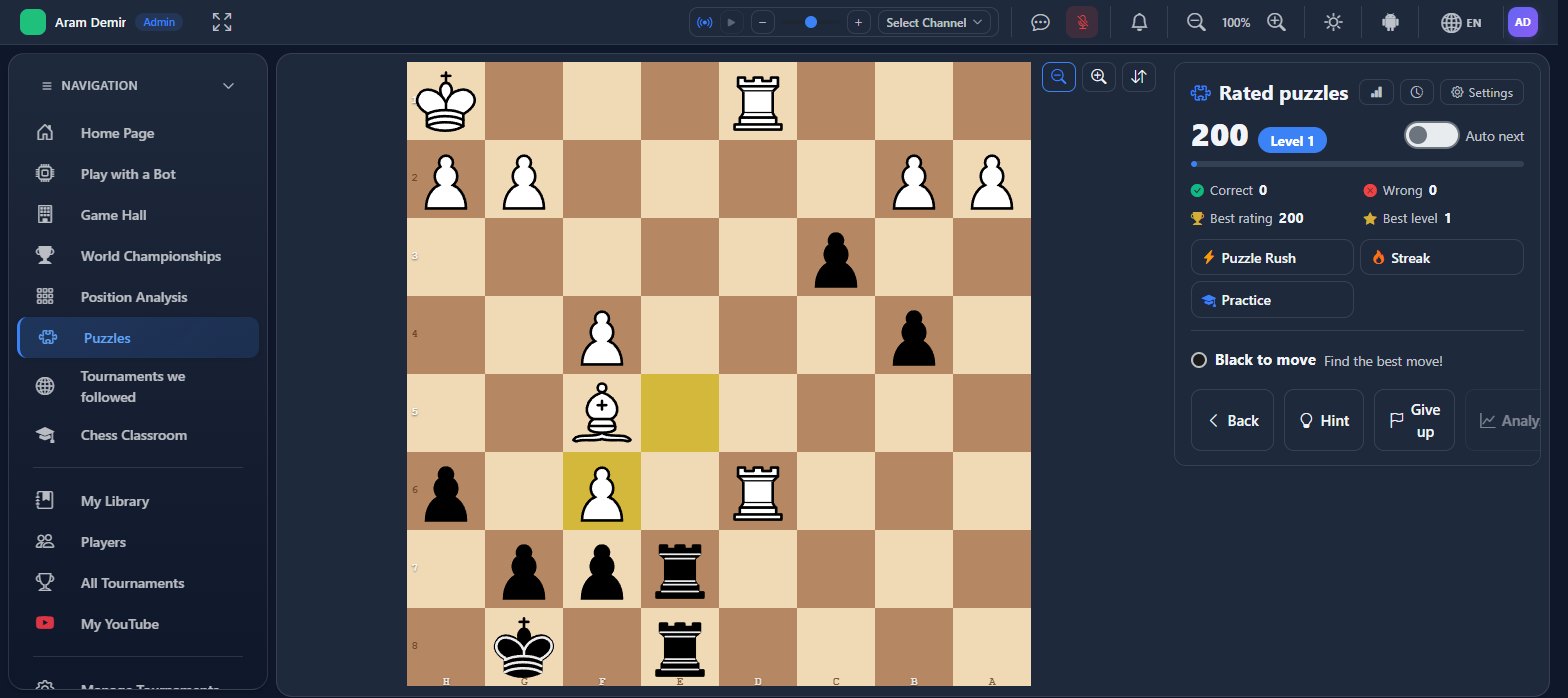Zoom in page with top-bar magnifier plus
This screenshot has height=698, width=1568.
pos(1275,22)
